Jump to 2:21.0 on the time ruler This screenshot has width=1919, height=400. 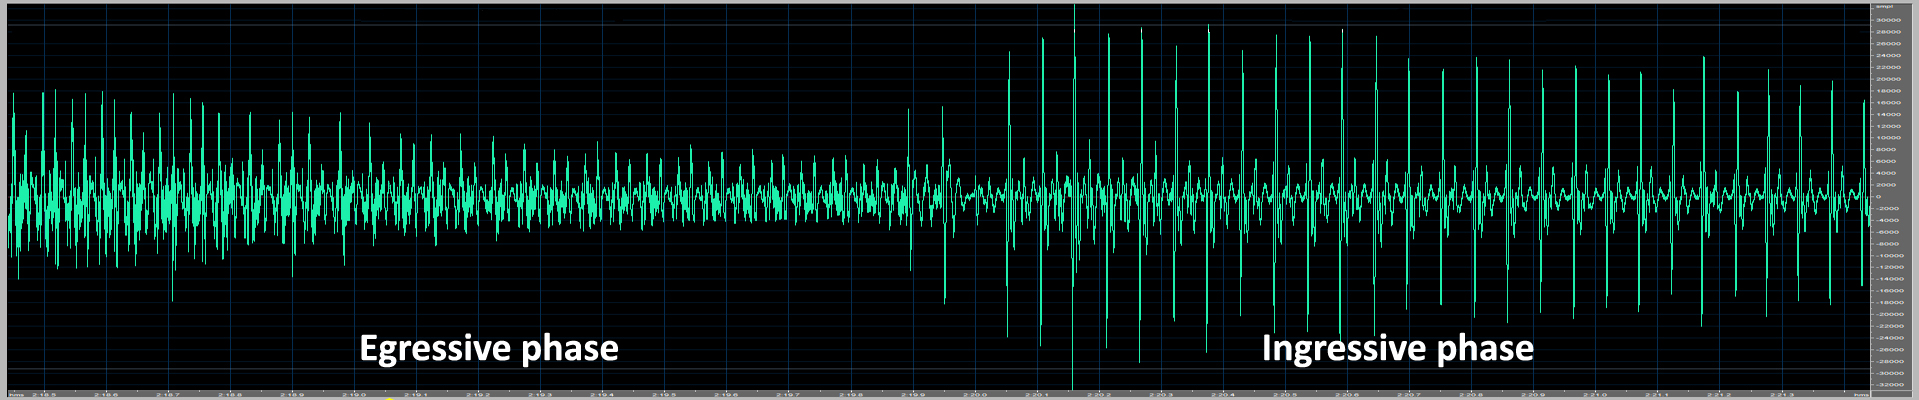click(x=1595, y=394)
